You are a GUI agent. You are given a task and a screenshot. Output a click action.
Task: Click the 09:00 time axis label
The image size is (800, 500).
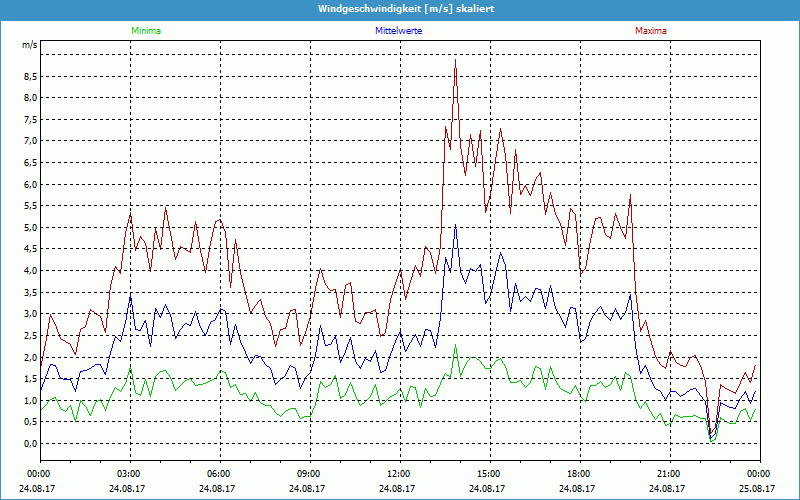pyautogui.click(x=310, y=474)
